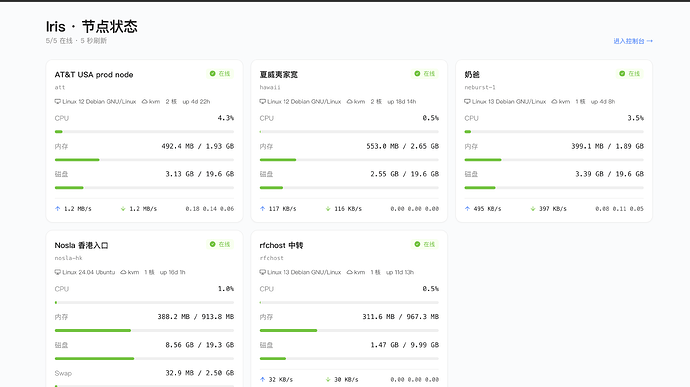Viewport: 690px width, 387px height.
Task: Click the uptime text up 11d 13h
Action: tap(400, 273)
